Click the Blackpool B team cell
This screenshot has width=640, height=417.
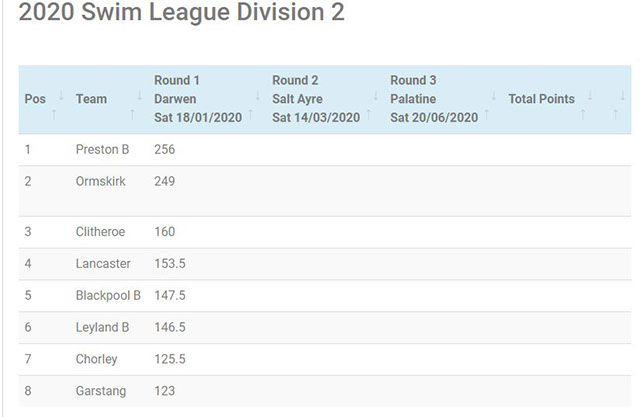108,296
